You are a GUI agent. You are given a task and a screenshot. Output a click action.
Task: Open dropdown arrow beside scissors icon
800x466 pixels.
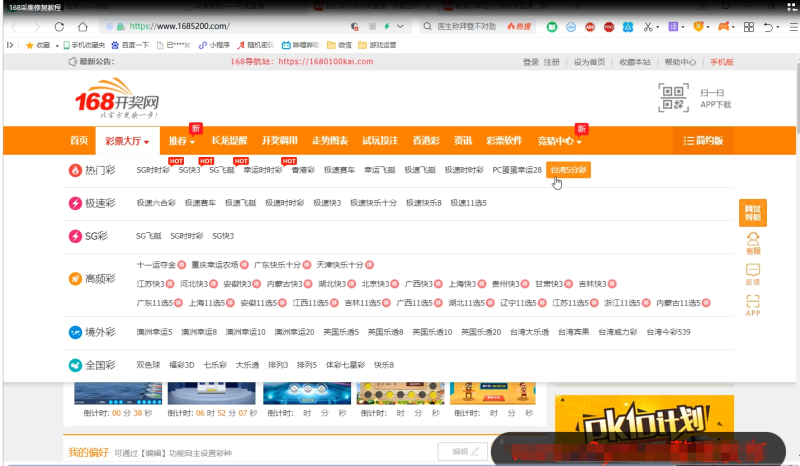click(x=657, y=27)
